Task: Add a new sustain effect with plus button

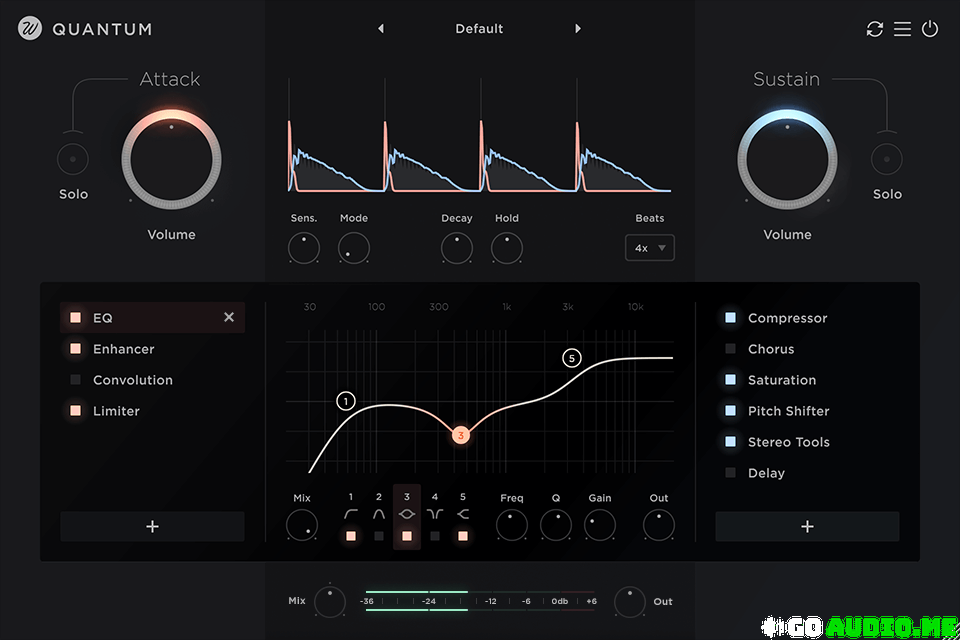Action: tap(807, 526)
